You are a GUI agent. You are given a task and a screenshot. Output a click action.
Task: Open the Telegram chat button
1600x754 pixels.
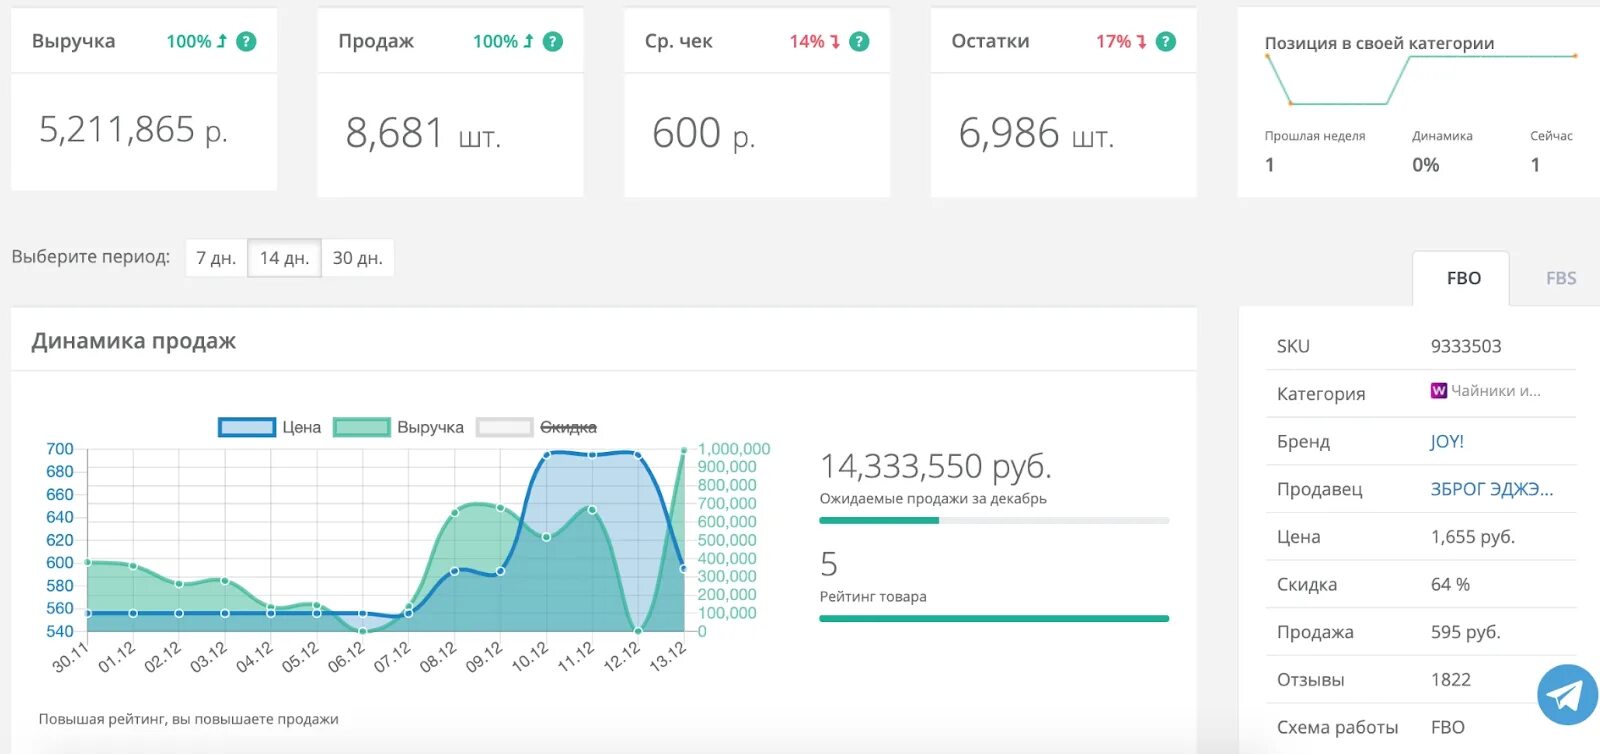click(x=1567, y=695)
